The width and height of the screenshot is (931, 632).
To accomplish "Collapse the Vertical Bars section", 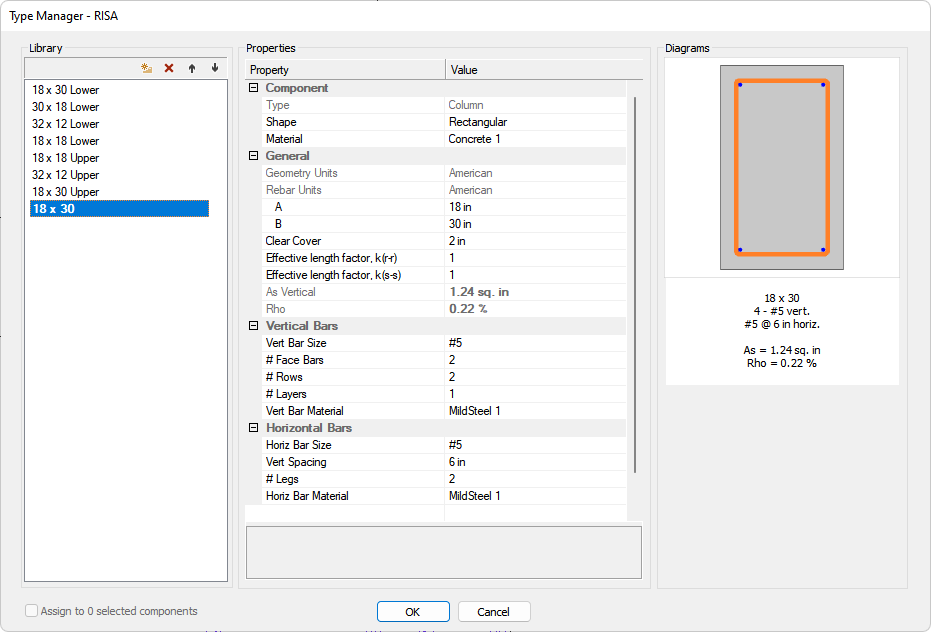I will tap(254, 326).
